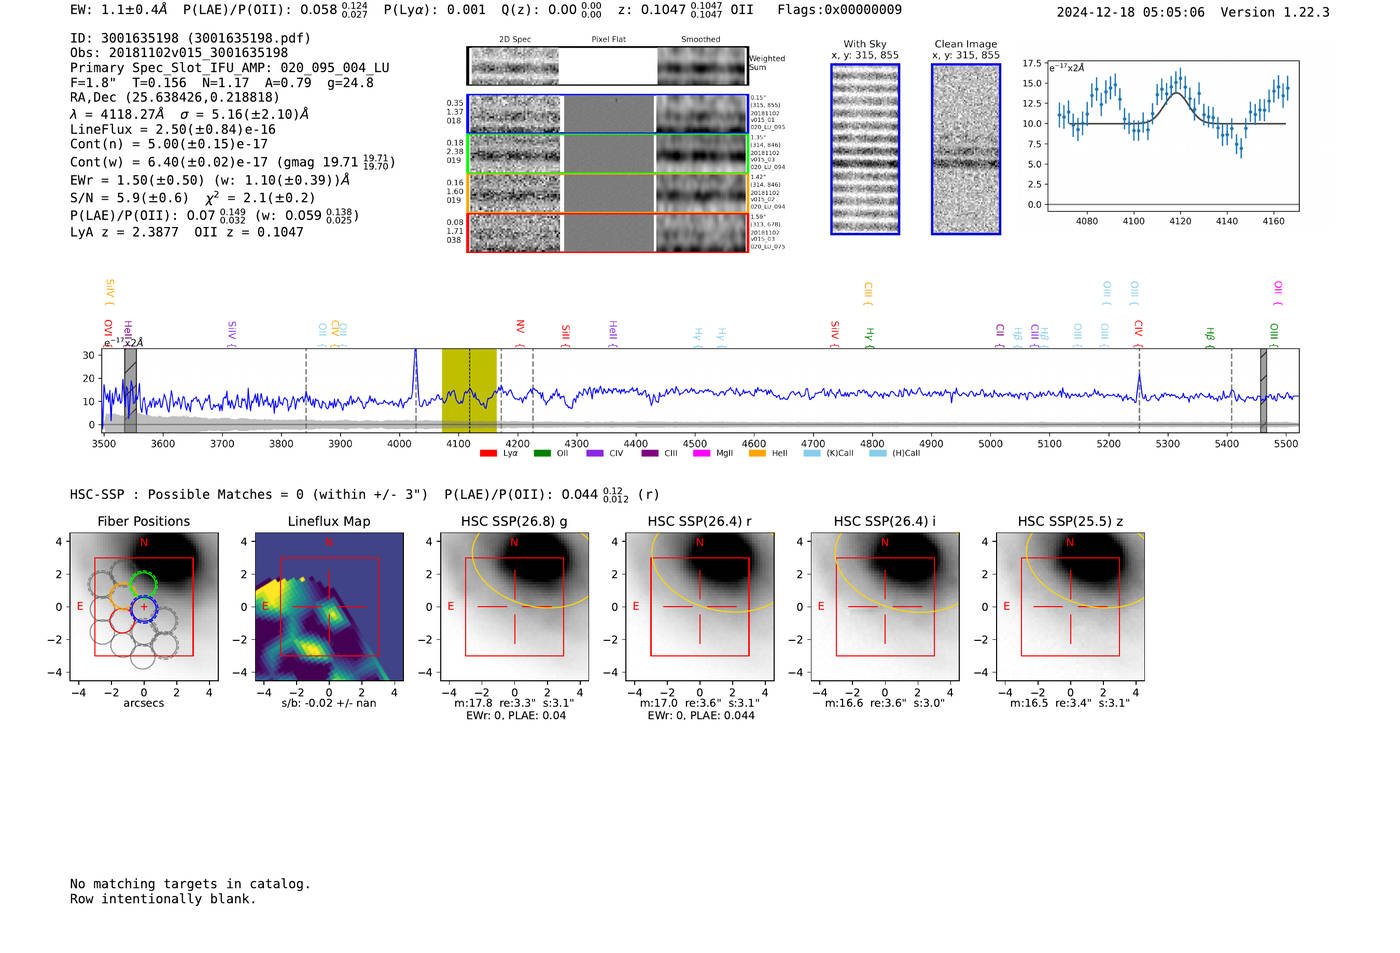
Task: Open the With Sky cutout image
Action: tap(865, 149)
